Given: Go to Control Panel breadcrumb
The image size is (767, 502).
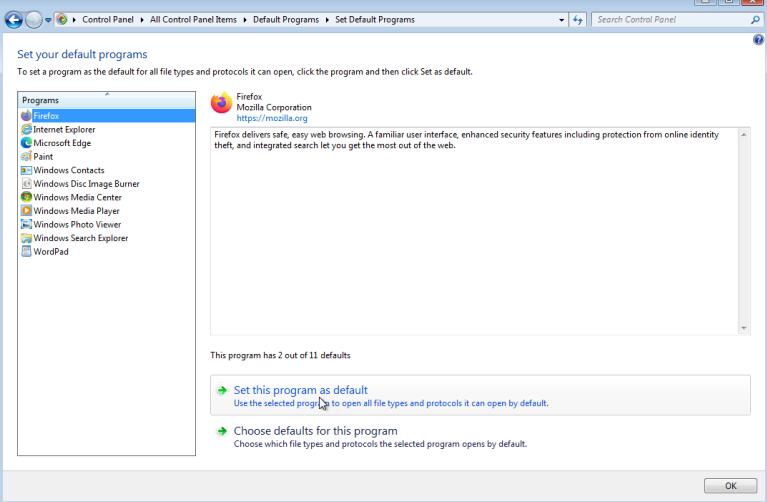Looking at the screenshot, I should tap(108, 20).
